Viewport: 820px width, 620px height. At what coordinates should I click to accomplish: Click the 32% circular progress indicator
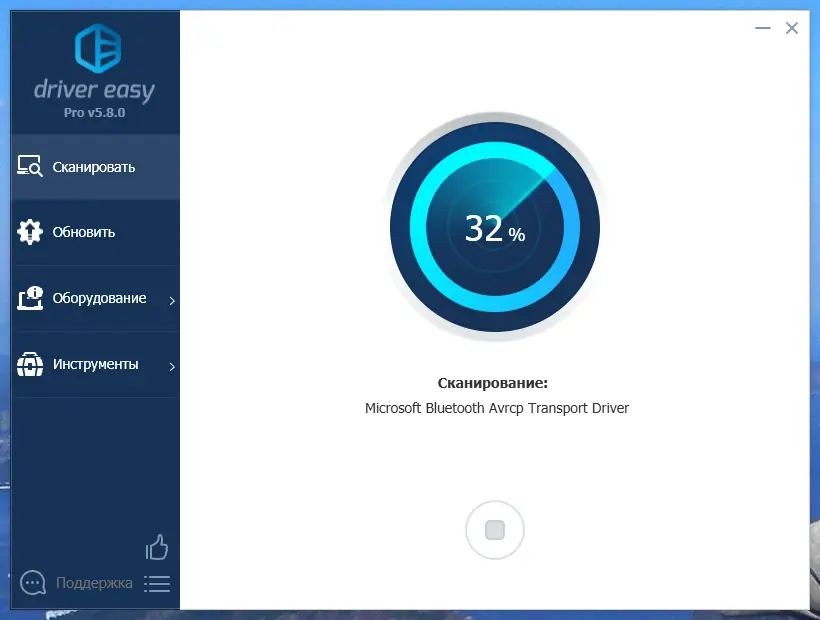click(x=495, y=227)
